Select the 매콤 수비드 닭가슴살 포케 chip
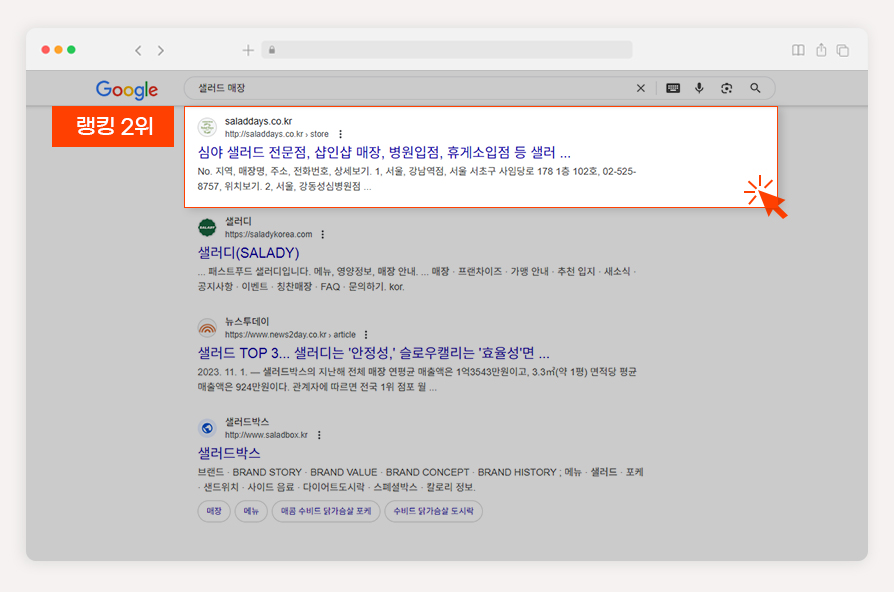 click(x=326, y=511)
